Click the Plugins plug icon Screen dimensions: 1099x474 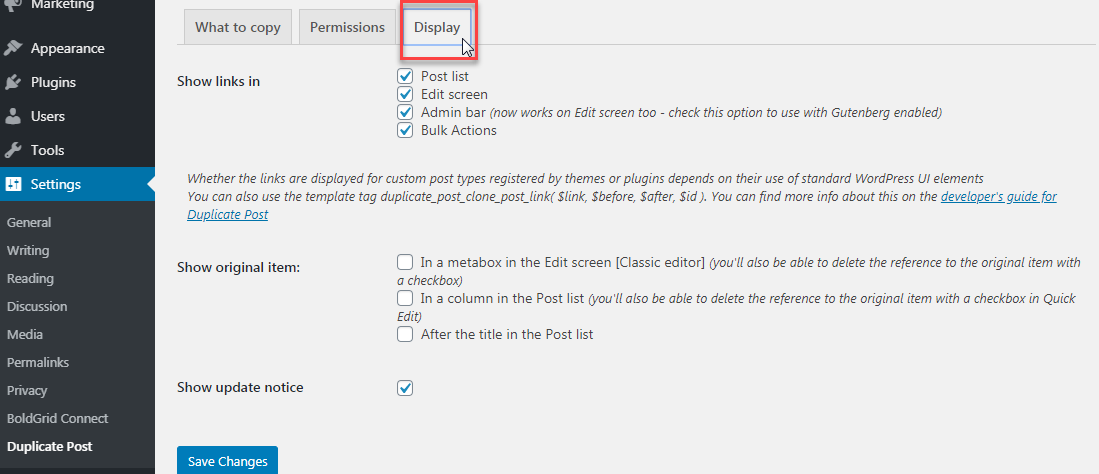(x=13, y=82)
